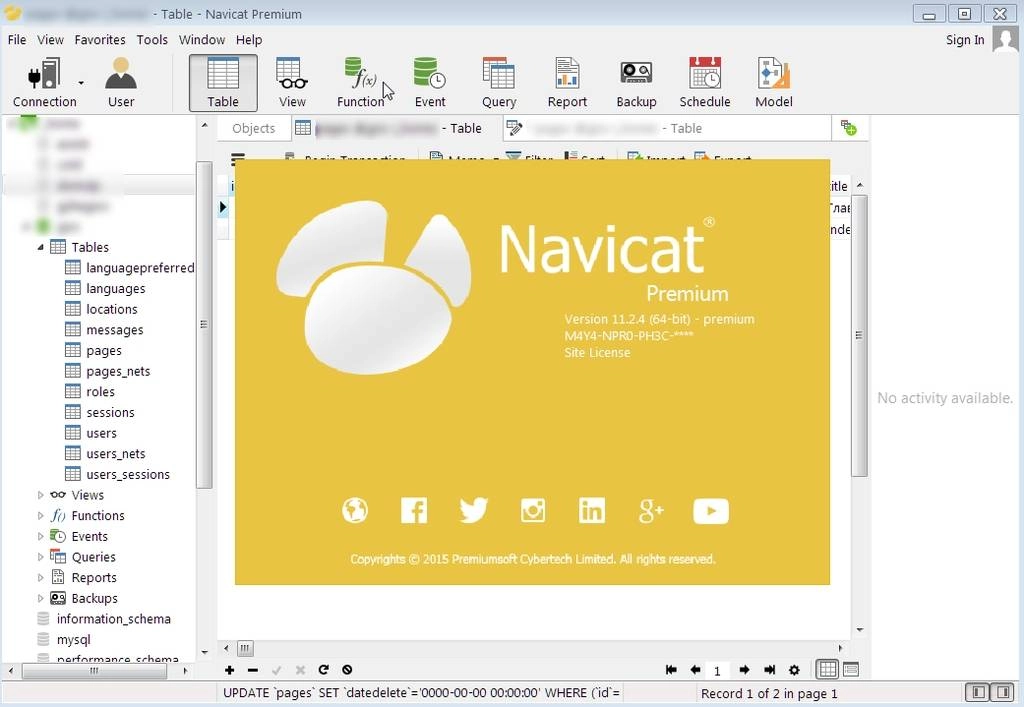Open the Facebook icon on splash screen
The width and height of the screenshot is (1024, 707).
(414, 511)
